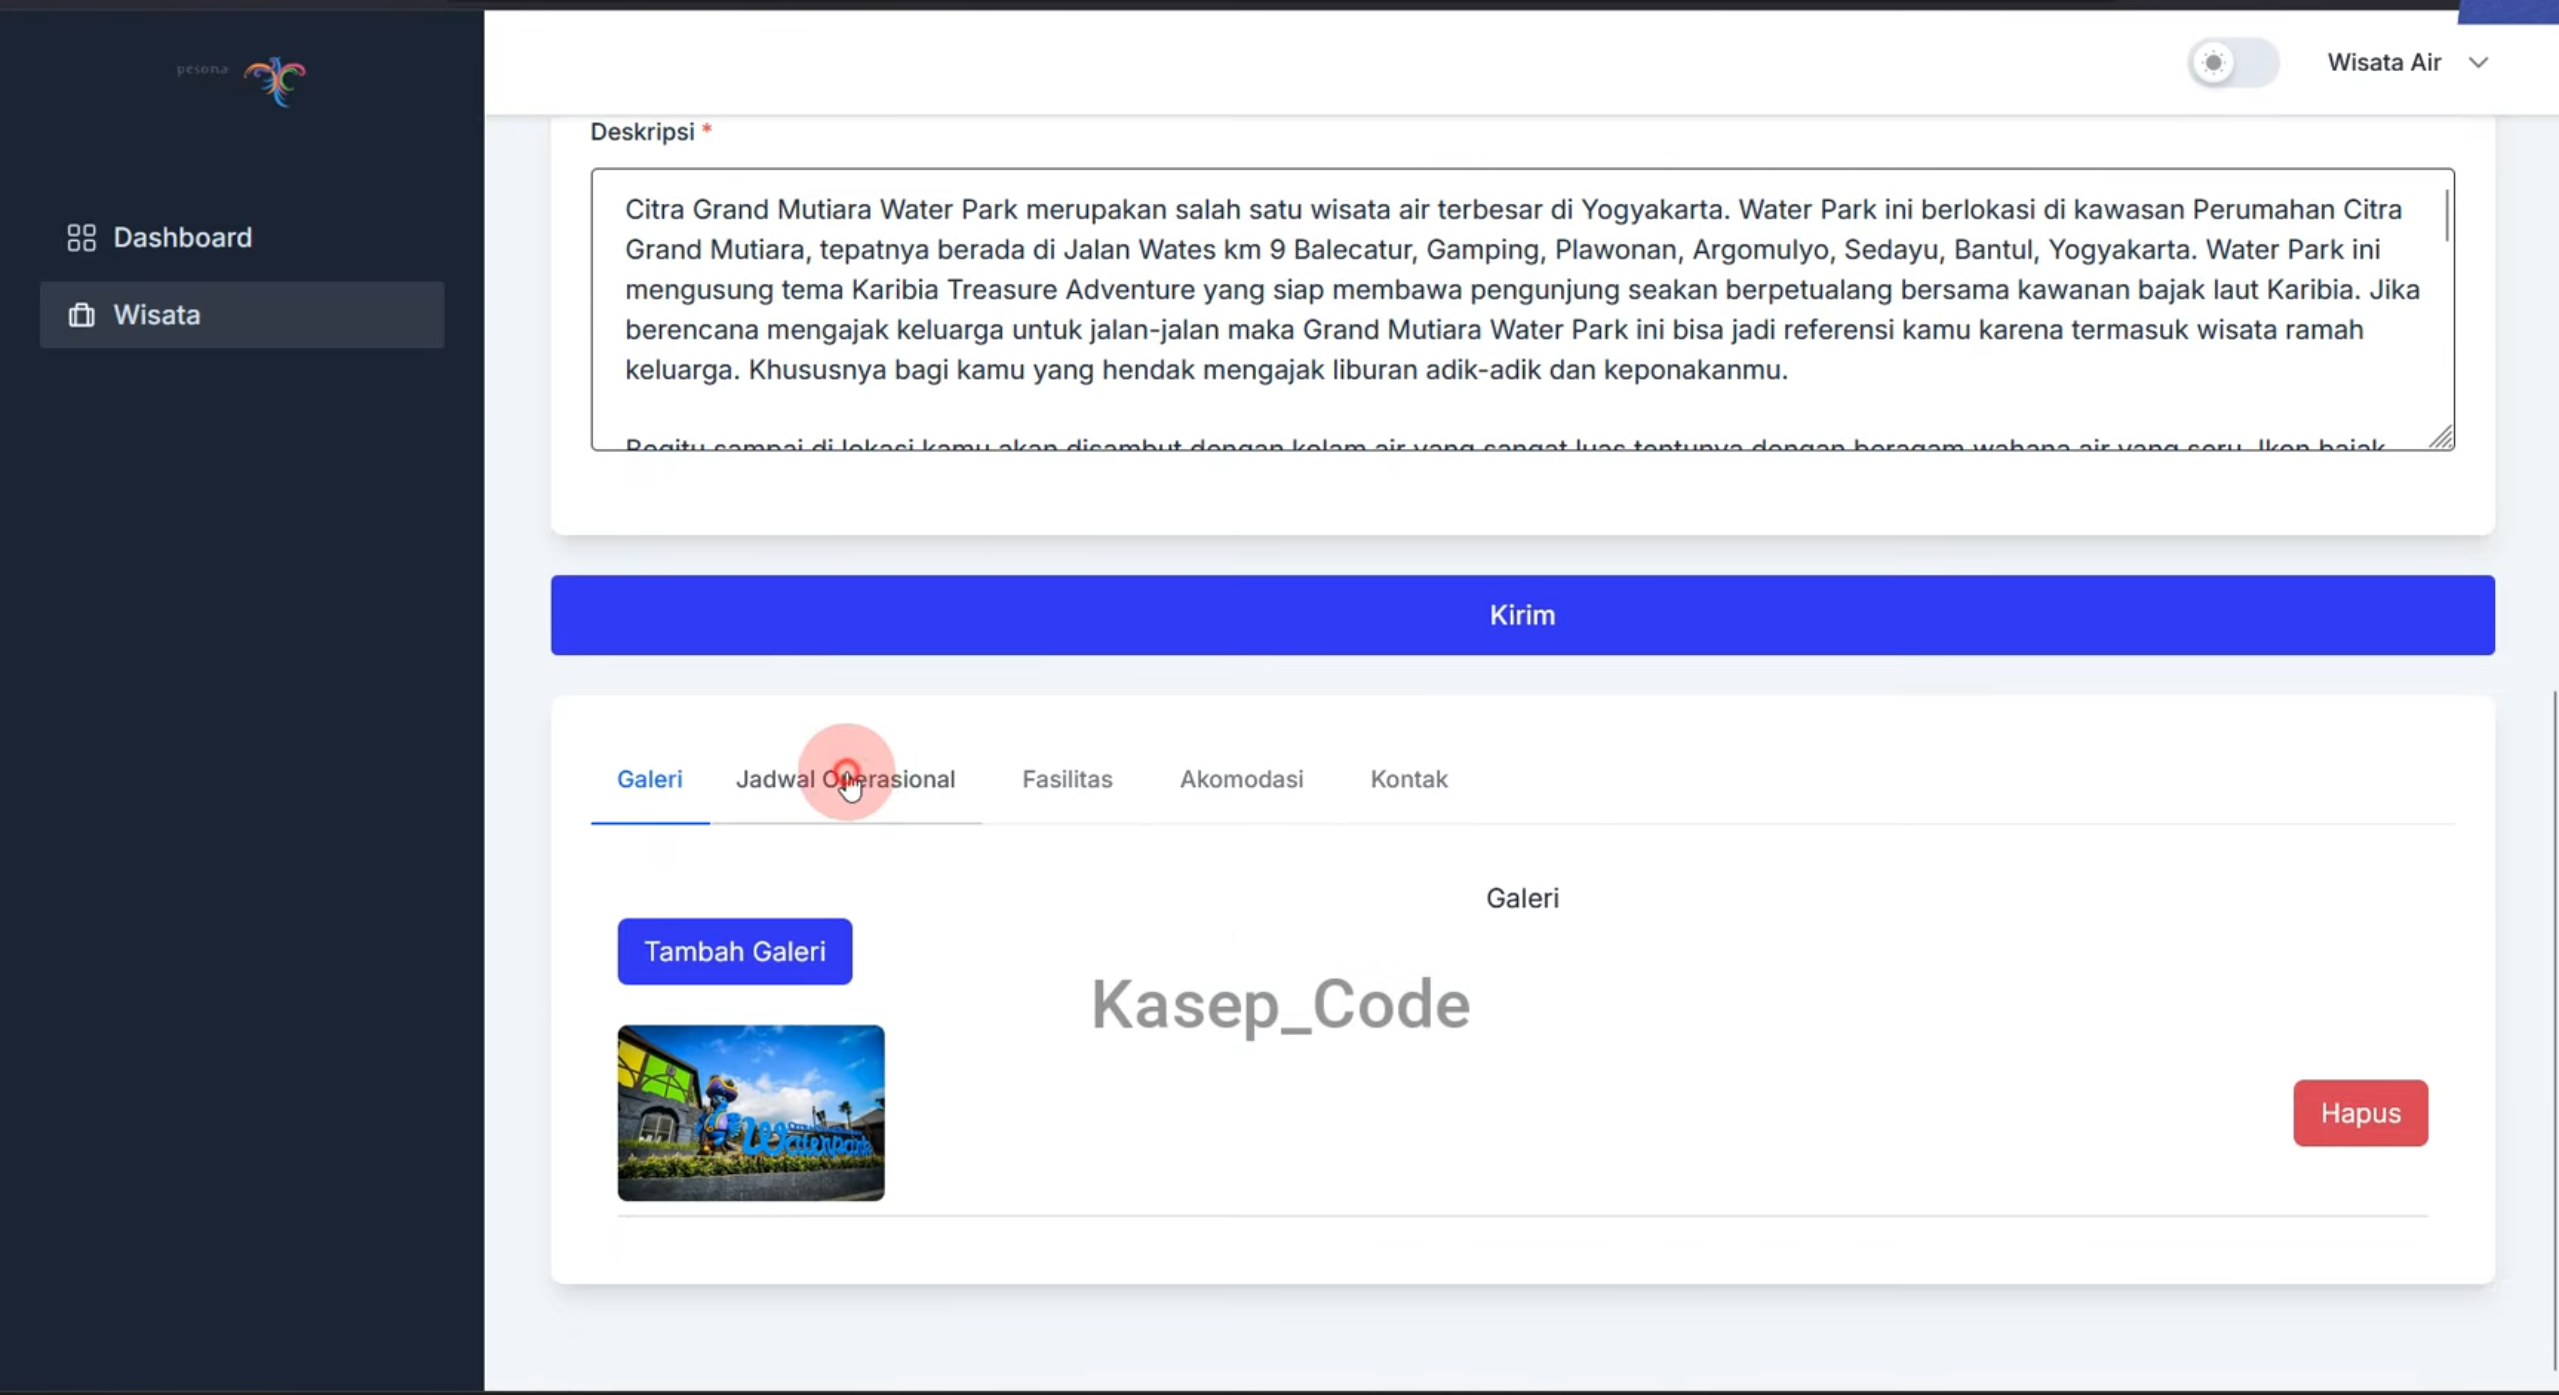Click inside the Deskripsi text area
Screen dimensions: 2559x1395
pos(1522,309)
